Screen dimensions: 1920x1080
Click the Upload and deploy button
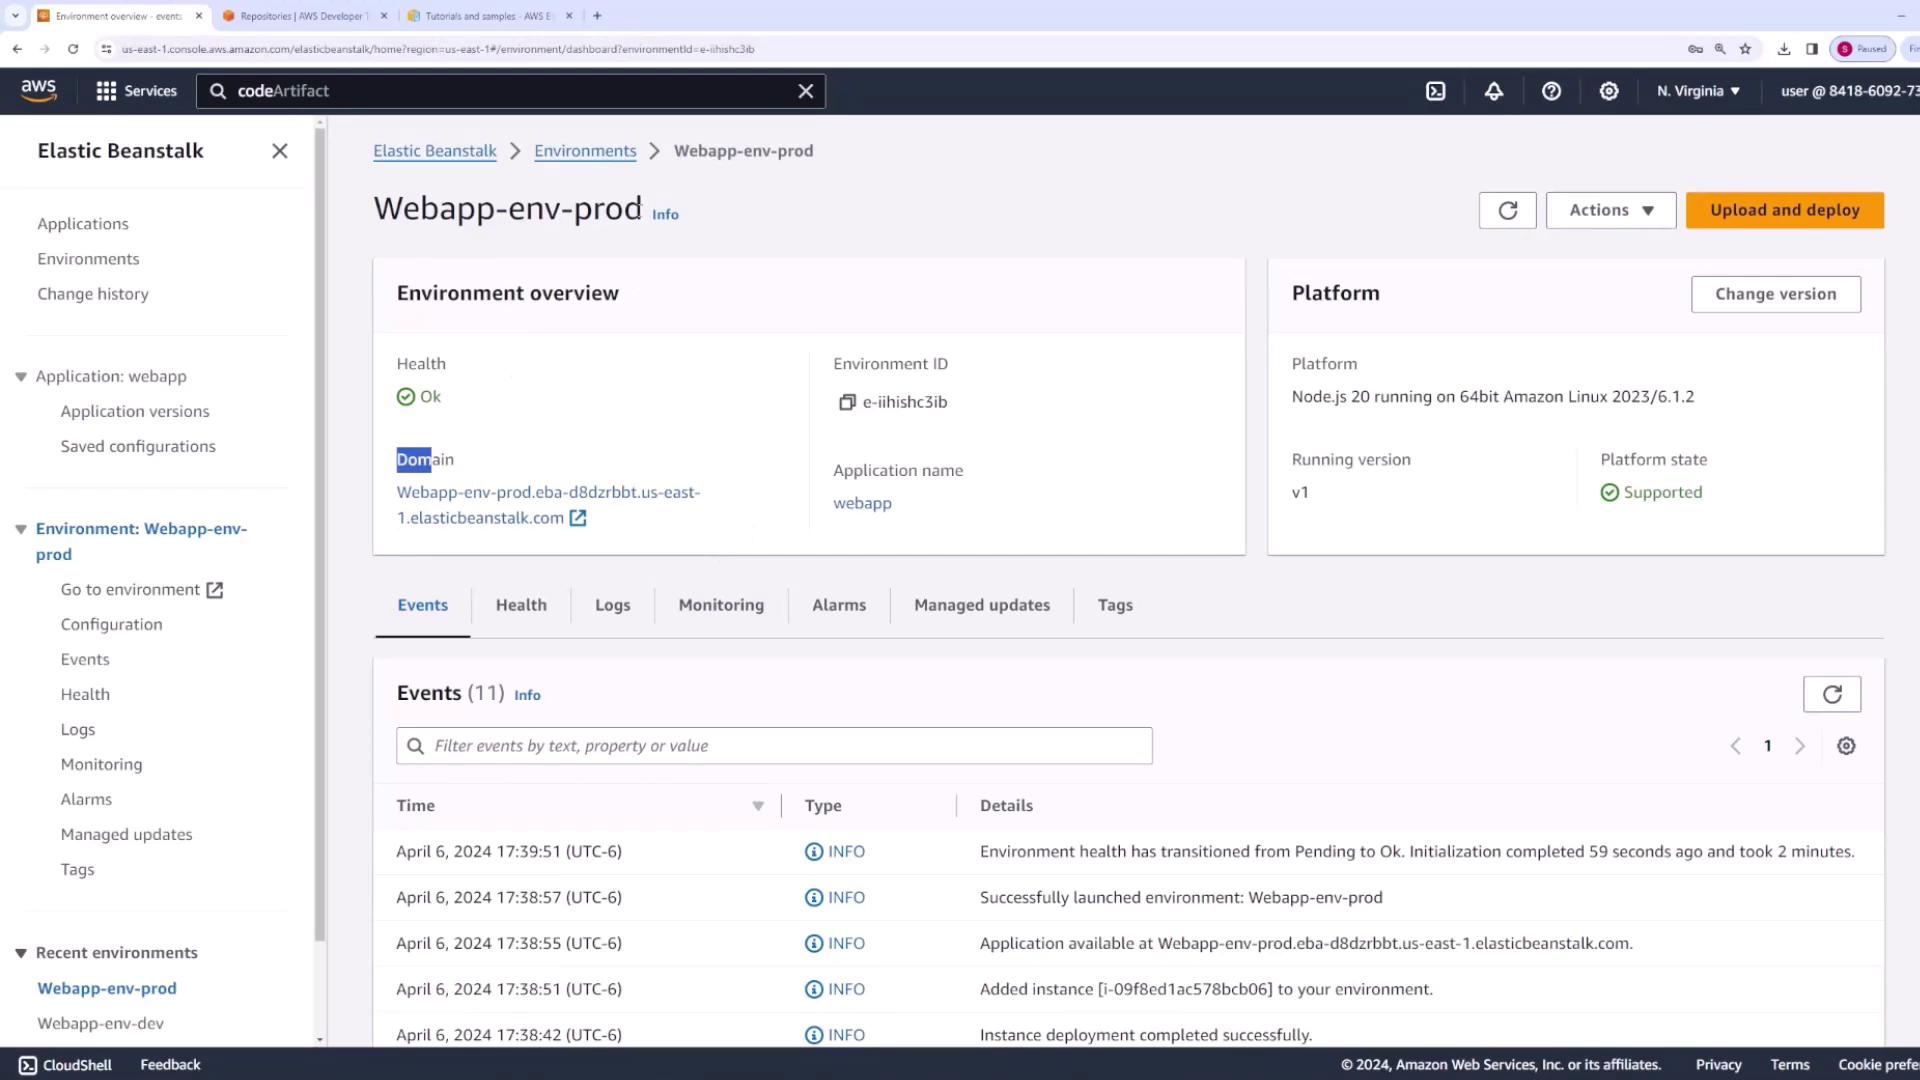tap(1784, 210)
